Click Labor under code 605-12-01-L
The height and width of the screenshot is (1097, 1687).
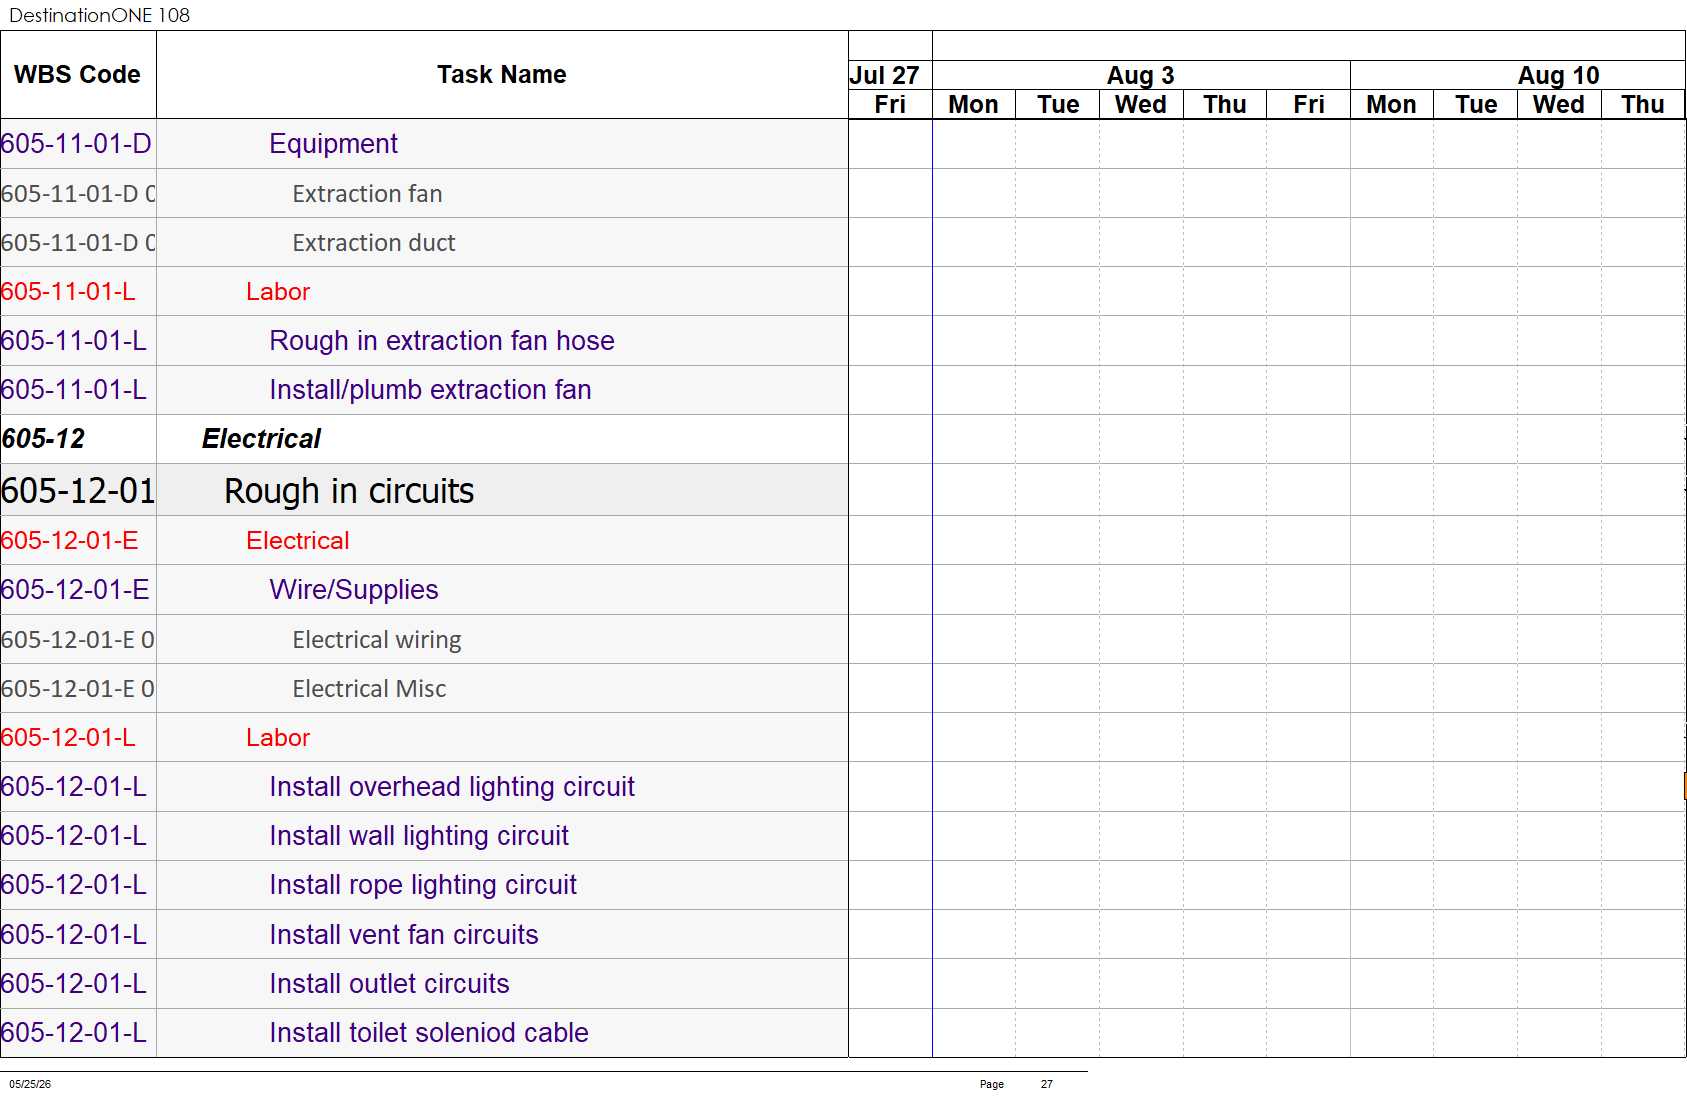[x=278, y=738]
